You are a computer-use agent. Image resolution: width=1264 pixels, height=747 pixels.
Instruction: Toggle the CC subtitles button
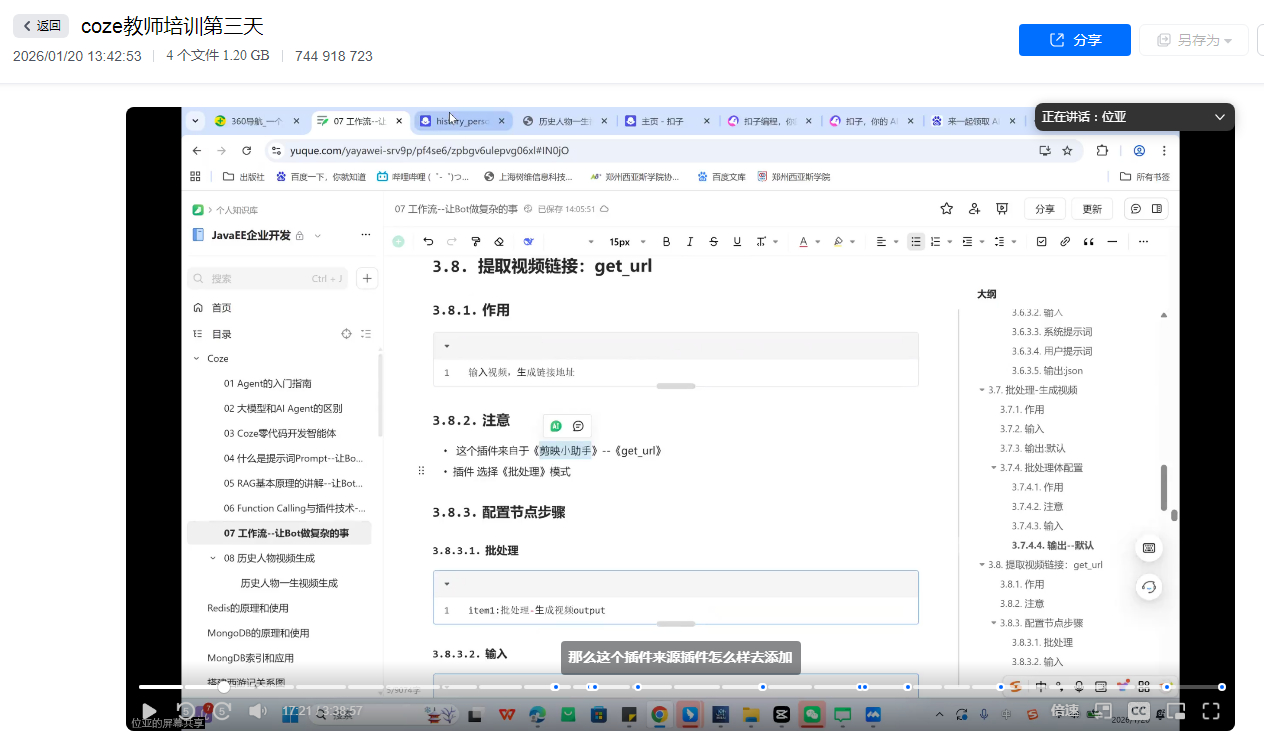point(1138,711)
